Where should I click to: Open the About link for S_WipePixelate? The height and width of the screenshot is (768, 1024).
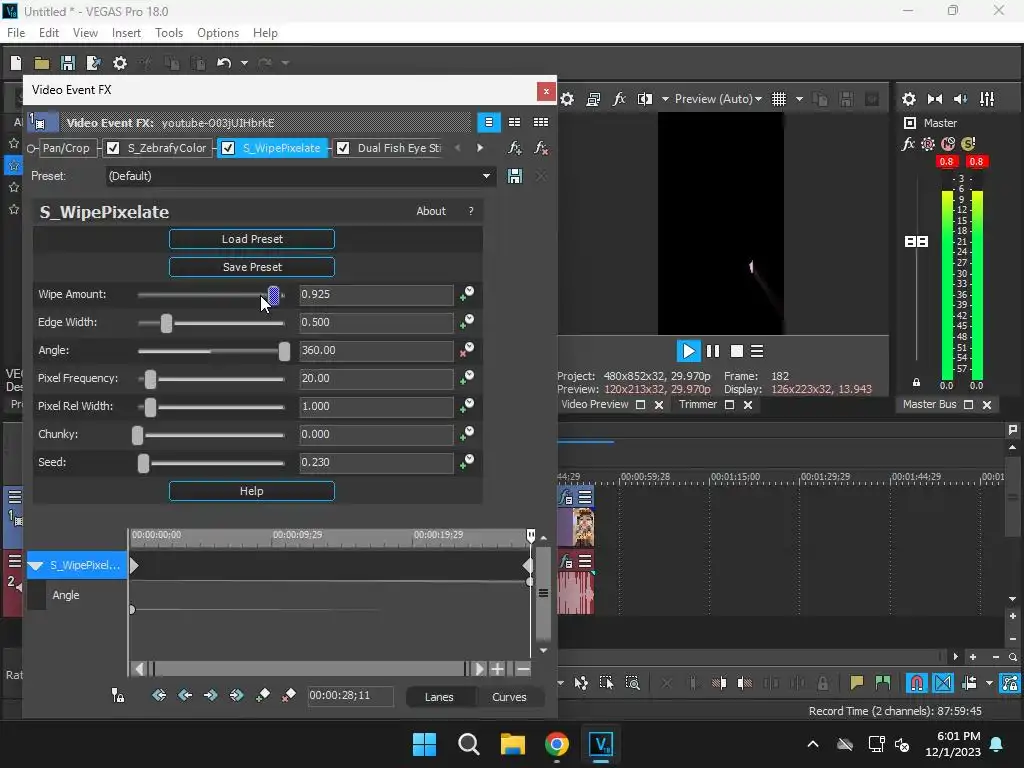tap(431, 211)
